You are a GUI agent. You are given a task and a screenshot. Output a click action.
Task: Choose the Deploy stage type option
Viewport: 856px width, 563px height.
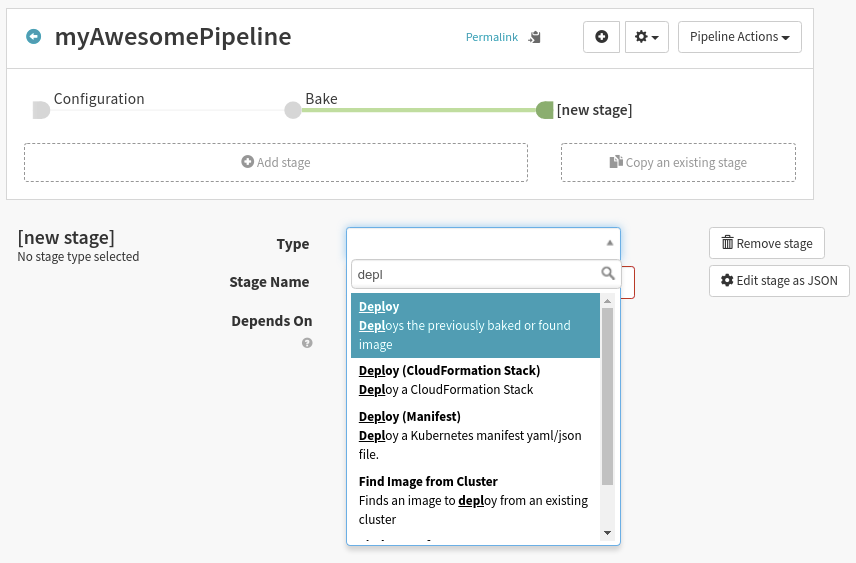(475, 325)
